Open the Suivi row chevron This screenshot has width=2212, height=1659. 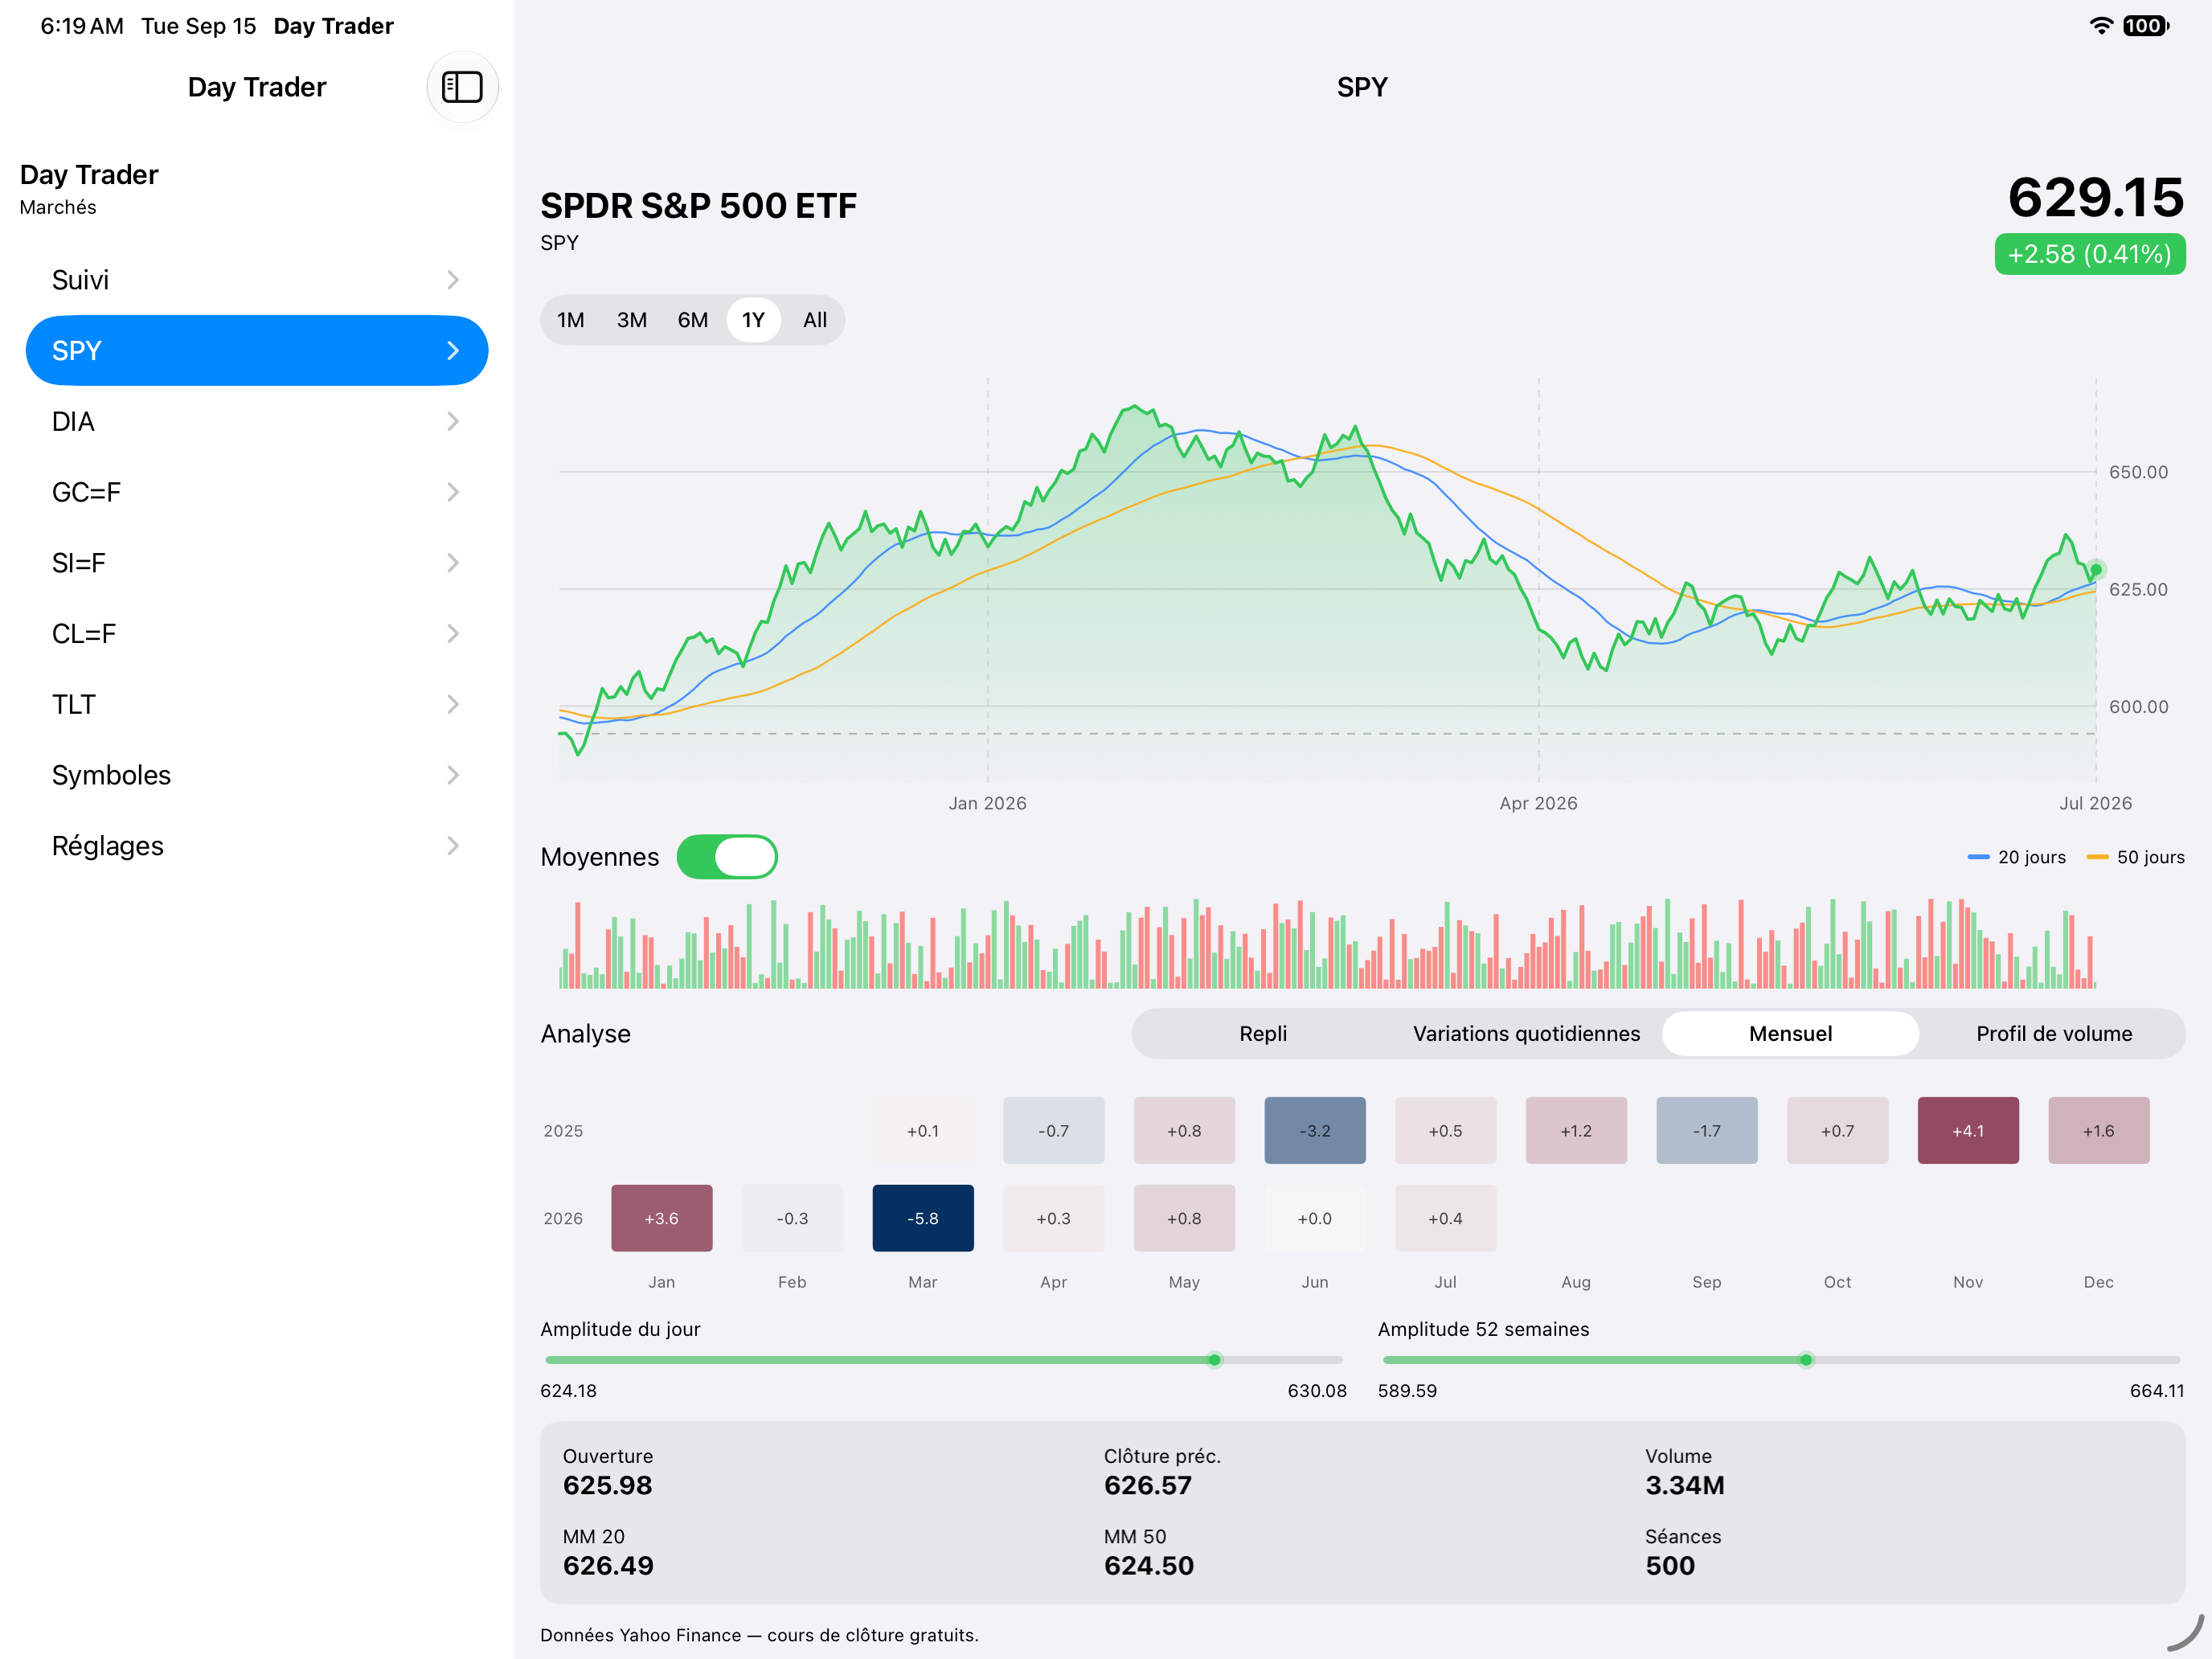point(453,280)
